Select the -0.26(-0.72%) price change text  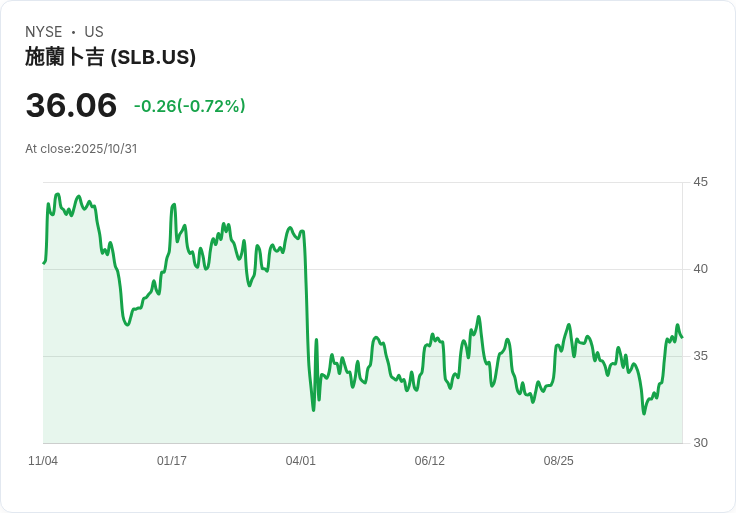pos(189,106)
